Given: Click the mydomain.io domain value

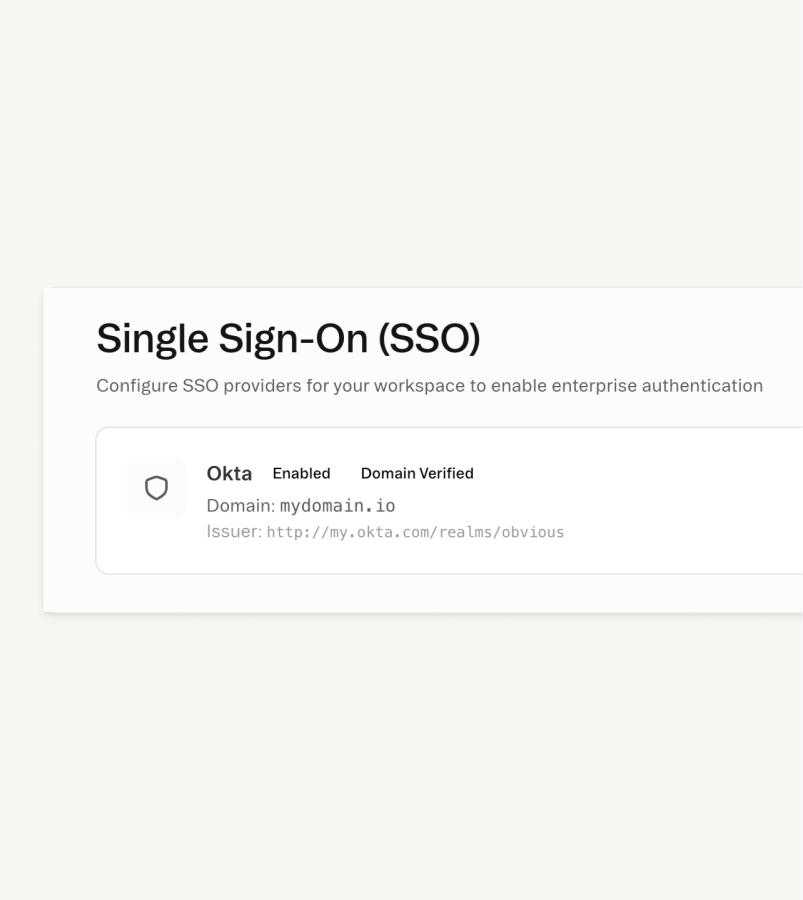Looking at the screenshot, I should pyautogui.click(x=337, y=506).
